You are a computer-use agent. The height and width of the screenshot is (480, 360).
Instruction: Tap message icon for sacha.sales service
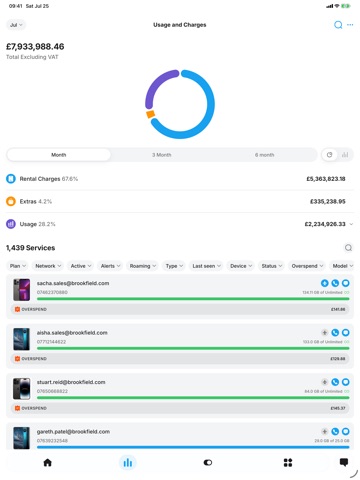346,283
